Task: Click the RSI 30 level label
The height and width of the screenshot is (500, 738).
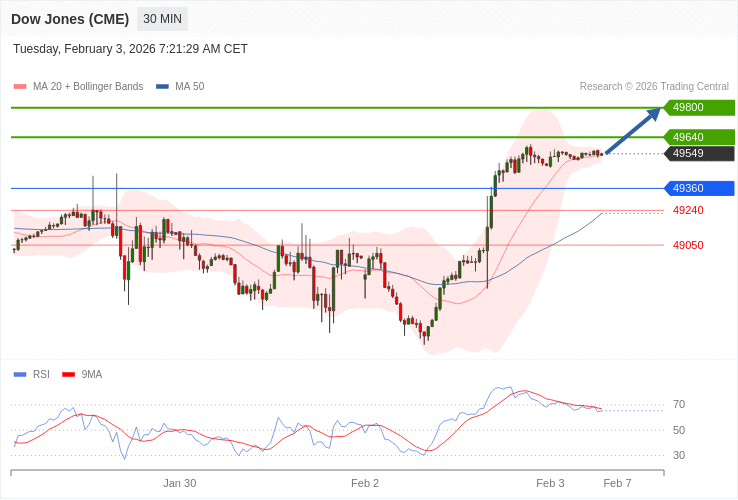Action: (x=679, y=455)
